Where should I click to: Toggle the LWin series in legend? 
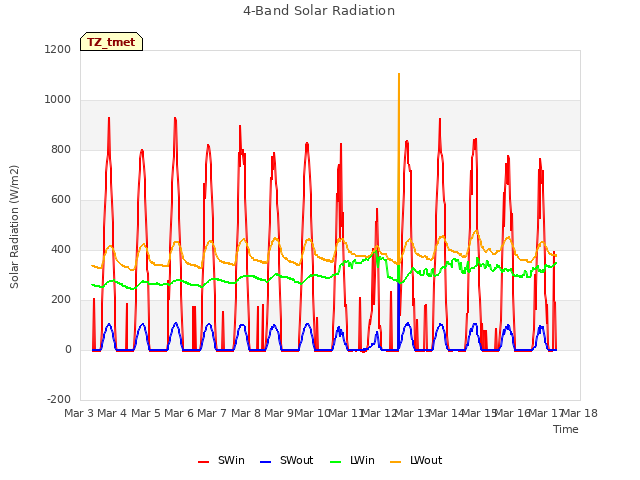tap(352, 460)
